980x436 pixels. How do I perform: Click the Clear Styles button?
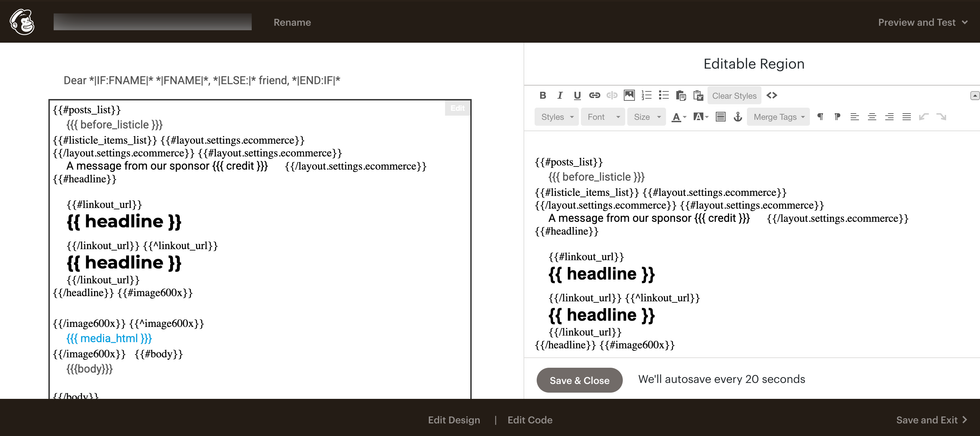tap(734, 96)
